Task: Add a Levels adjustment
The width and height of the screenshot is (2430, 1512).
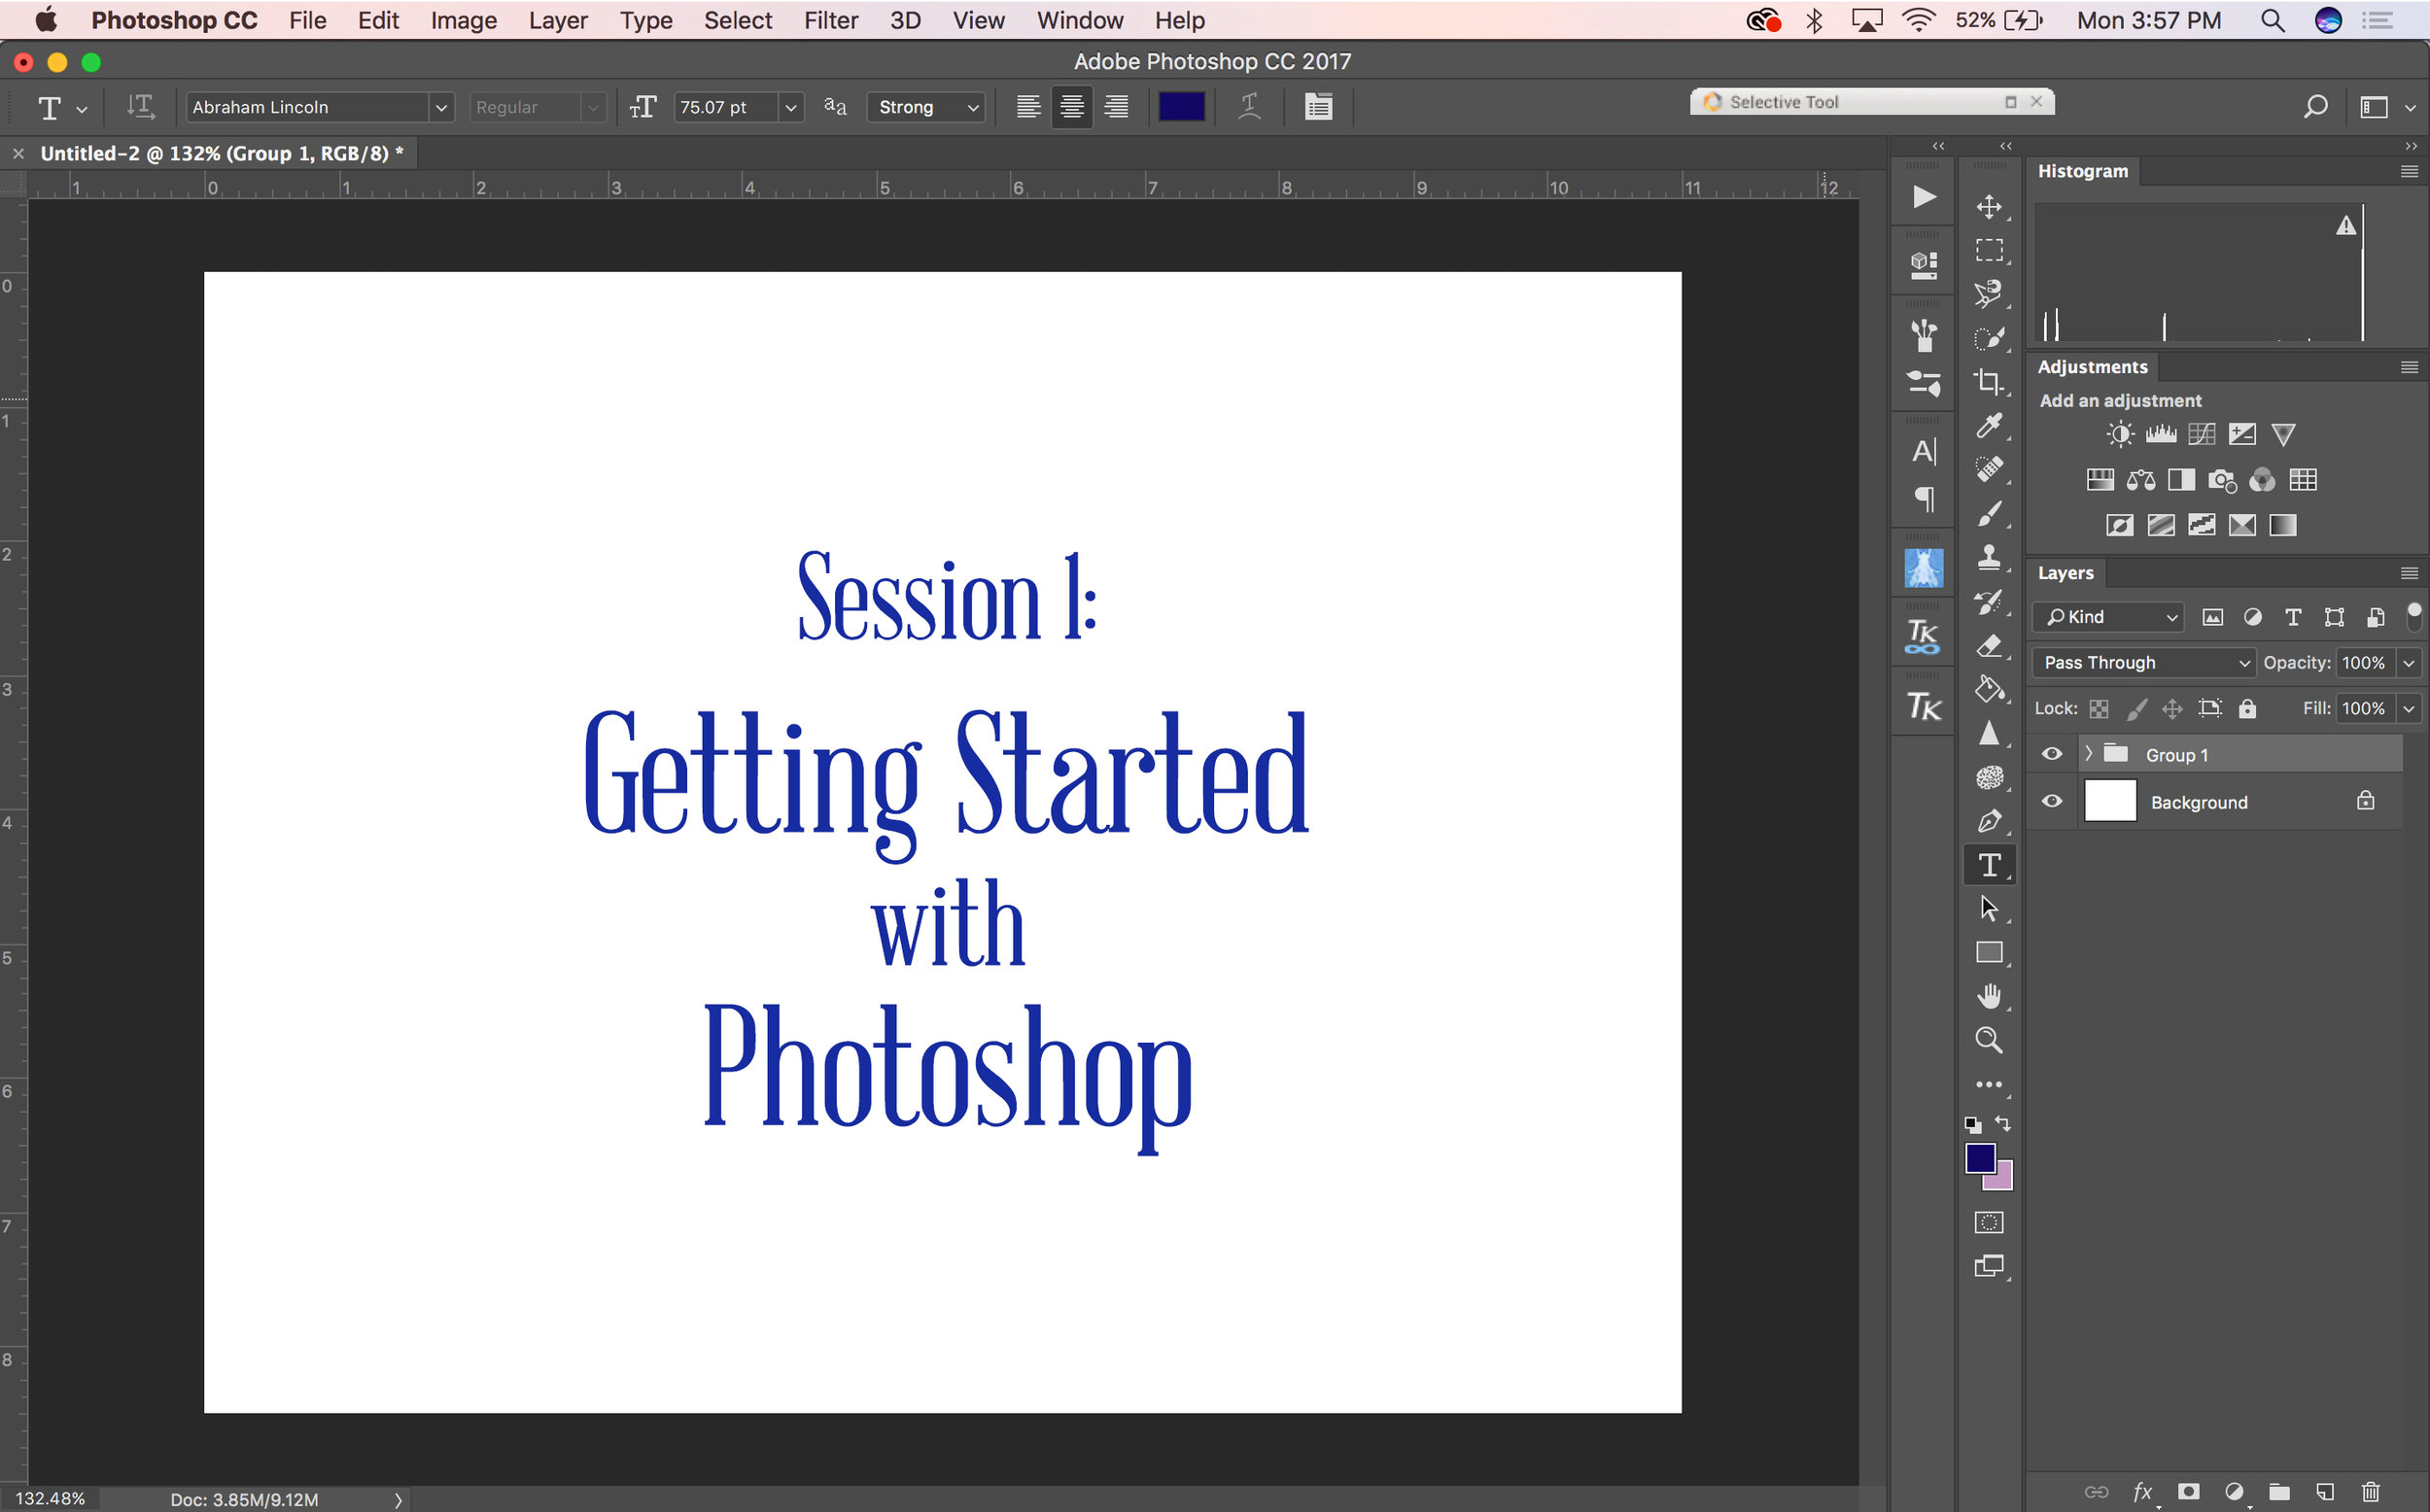Action: click(2160, 434)
